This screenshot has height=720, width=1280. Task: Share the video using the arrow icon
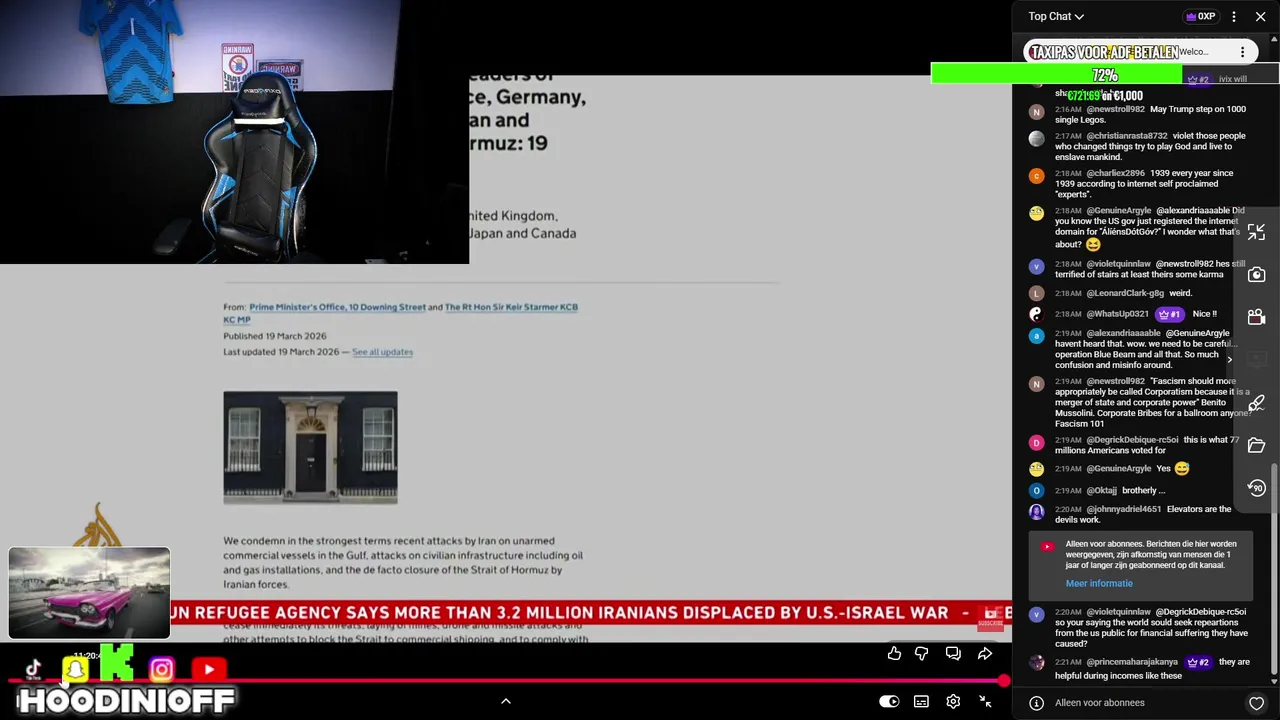[985, 653]
